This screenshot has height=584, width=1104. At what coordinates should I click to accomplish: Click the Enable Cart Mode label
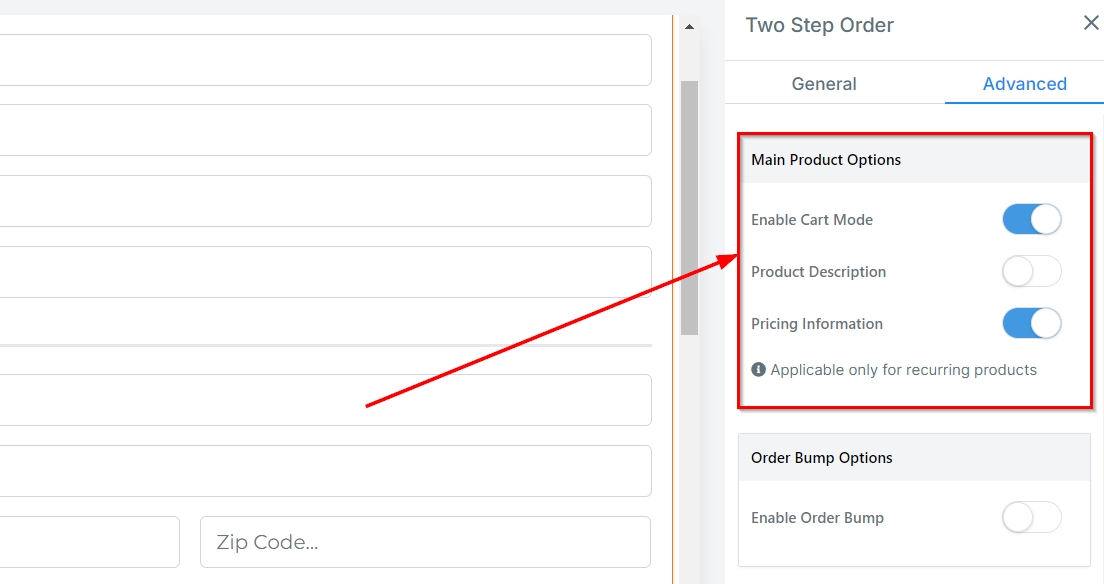[812, 220]
